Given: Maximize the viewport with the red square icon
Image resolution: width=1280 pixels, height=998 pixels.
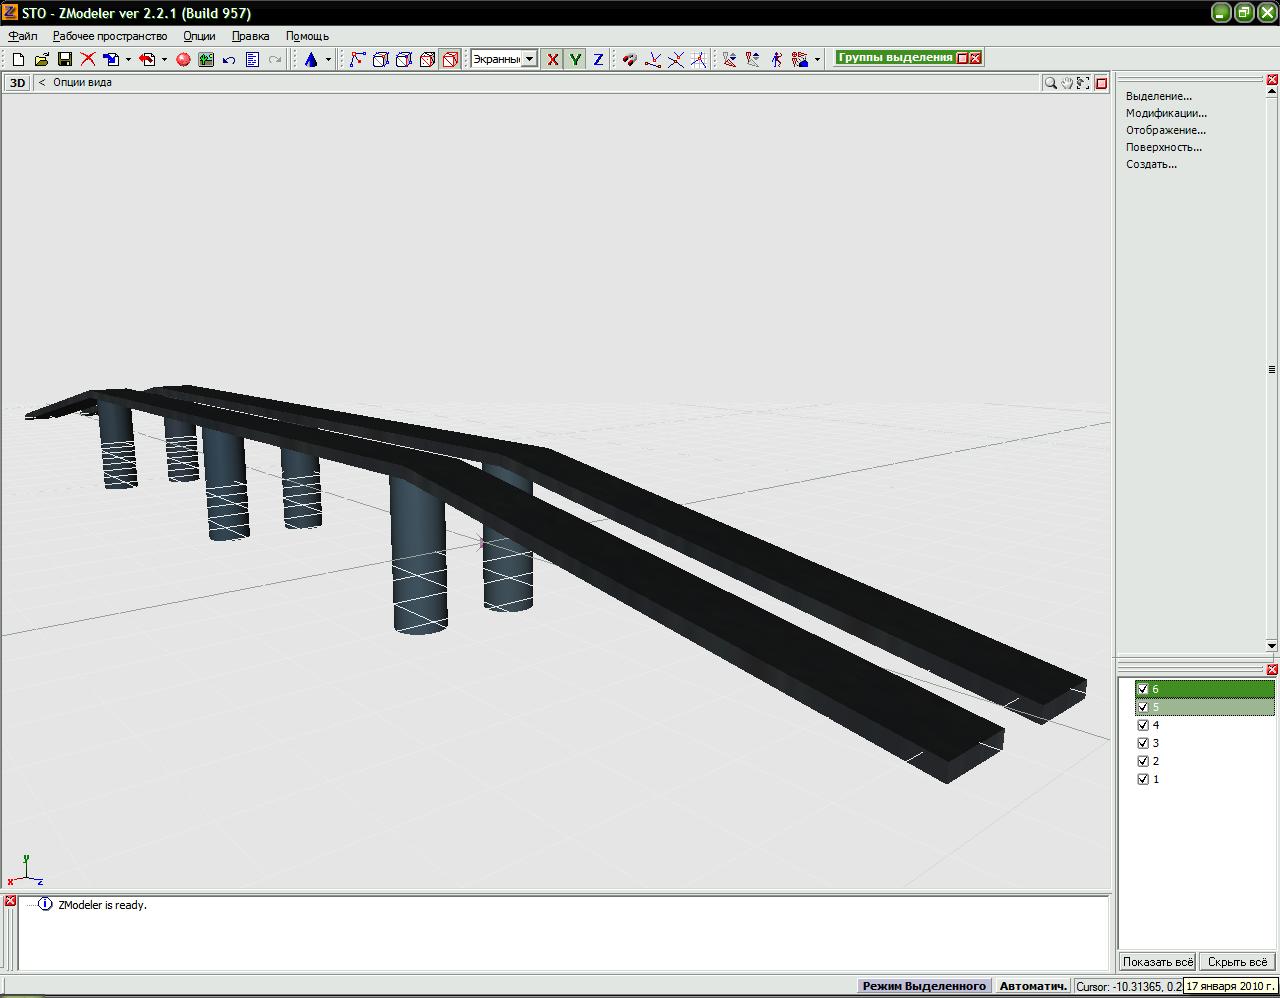Looking at the screenshot, I should [x=1101, y=83].
